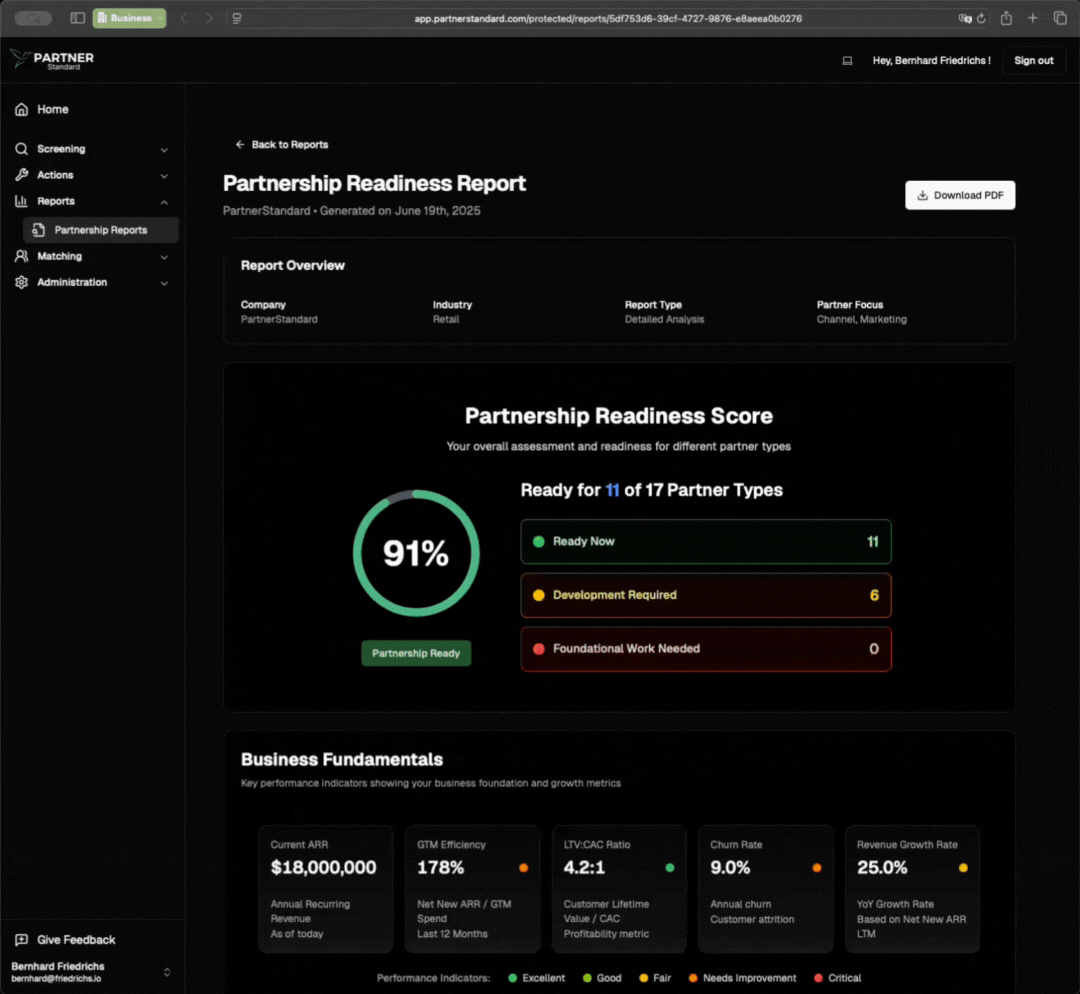Open a new tab with plus icon
Viewport: 1080px width, 994px height.
1033,18
